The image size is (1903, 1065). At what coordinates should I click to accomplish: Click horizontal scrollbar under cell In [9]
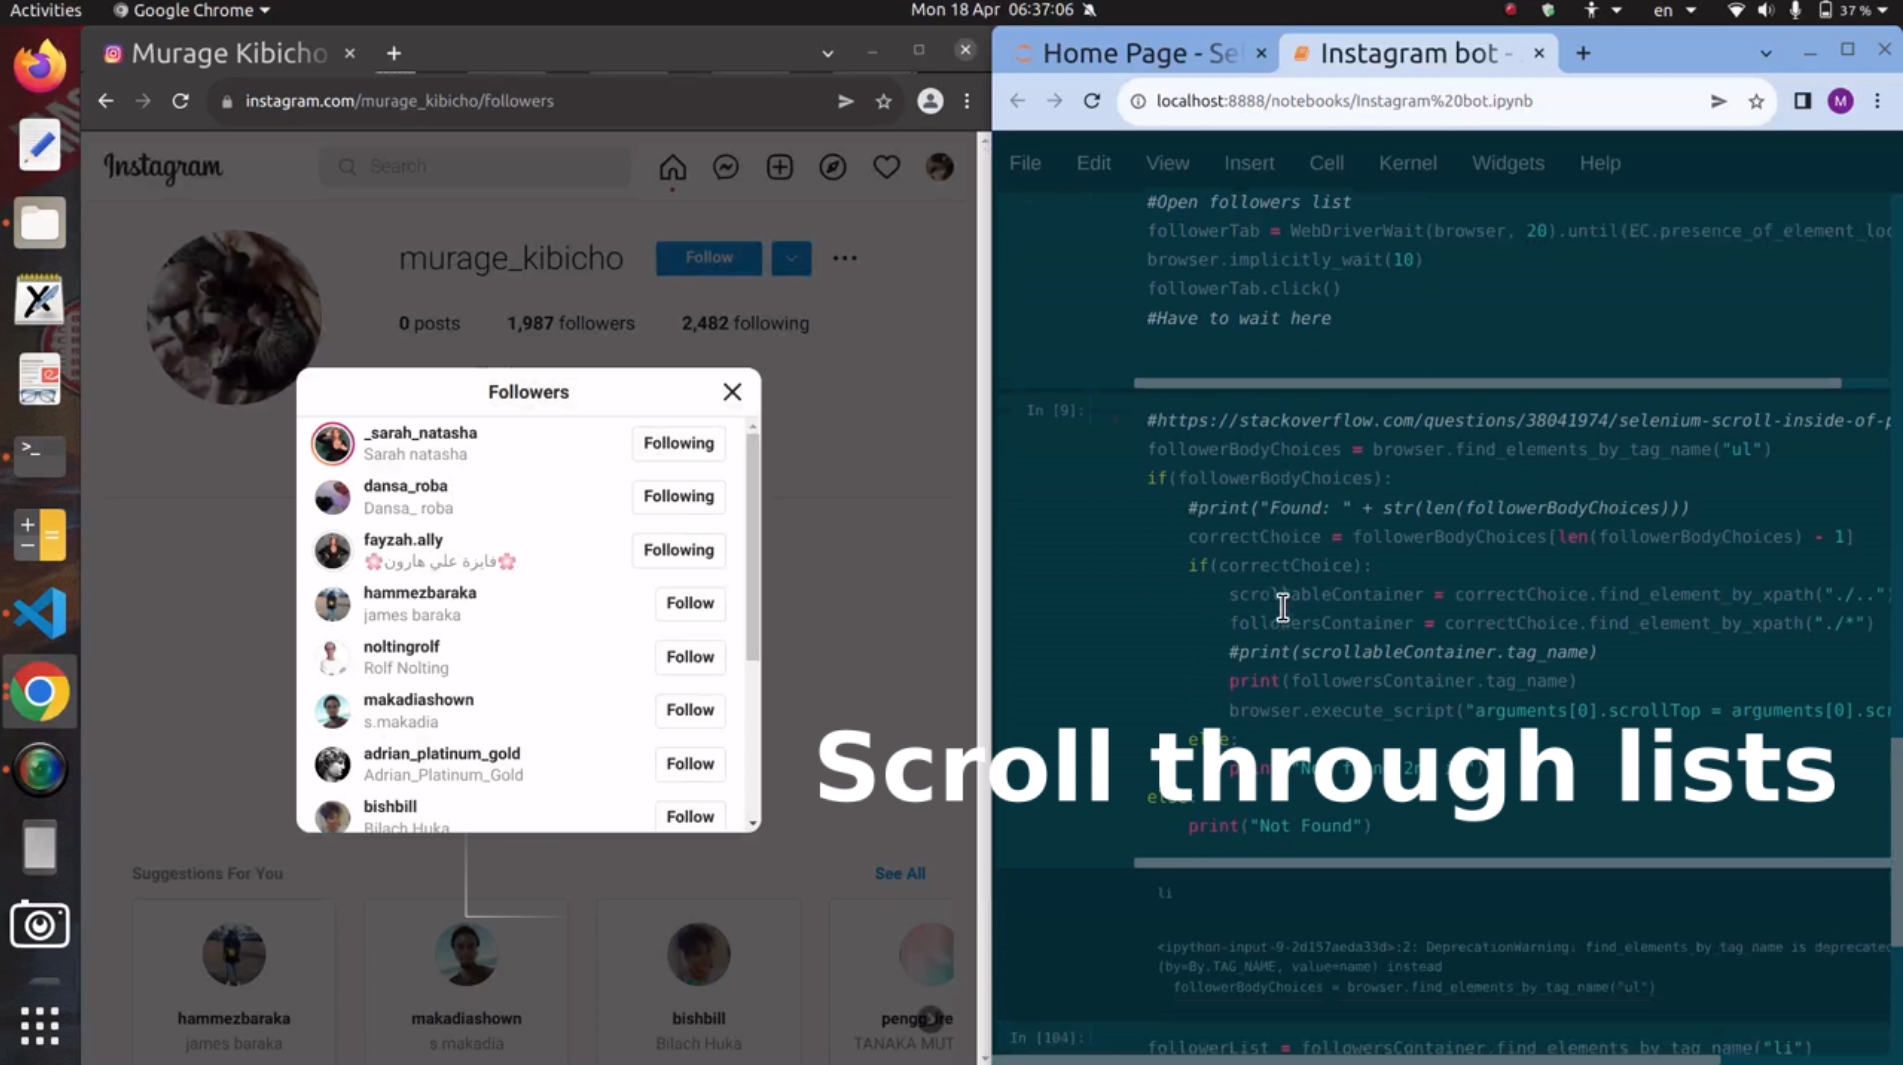[1512, 862]
